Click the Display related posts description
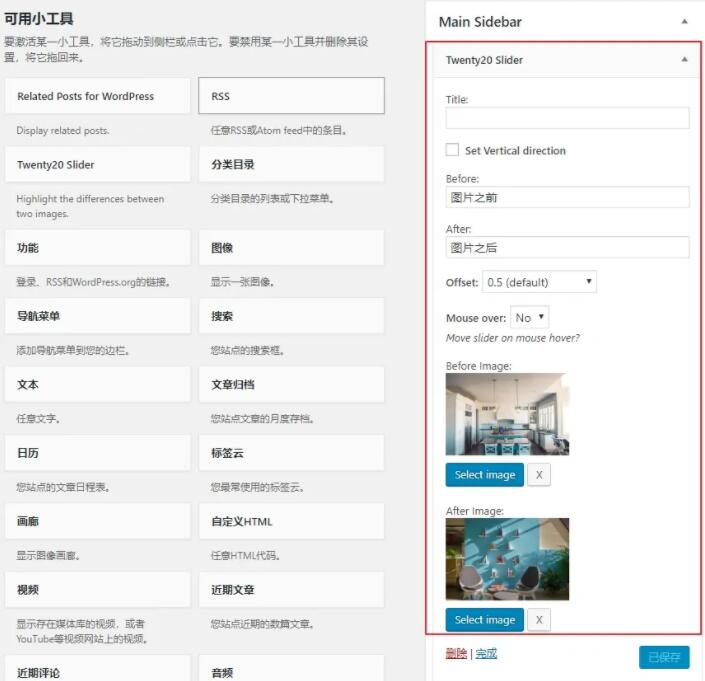 point(62,130)
